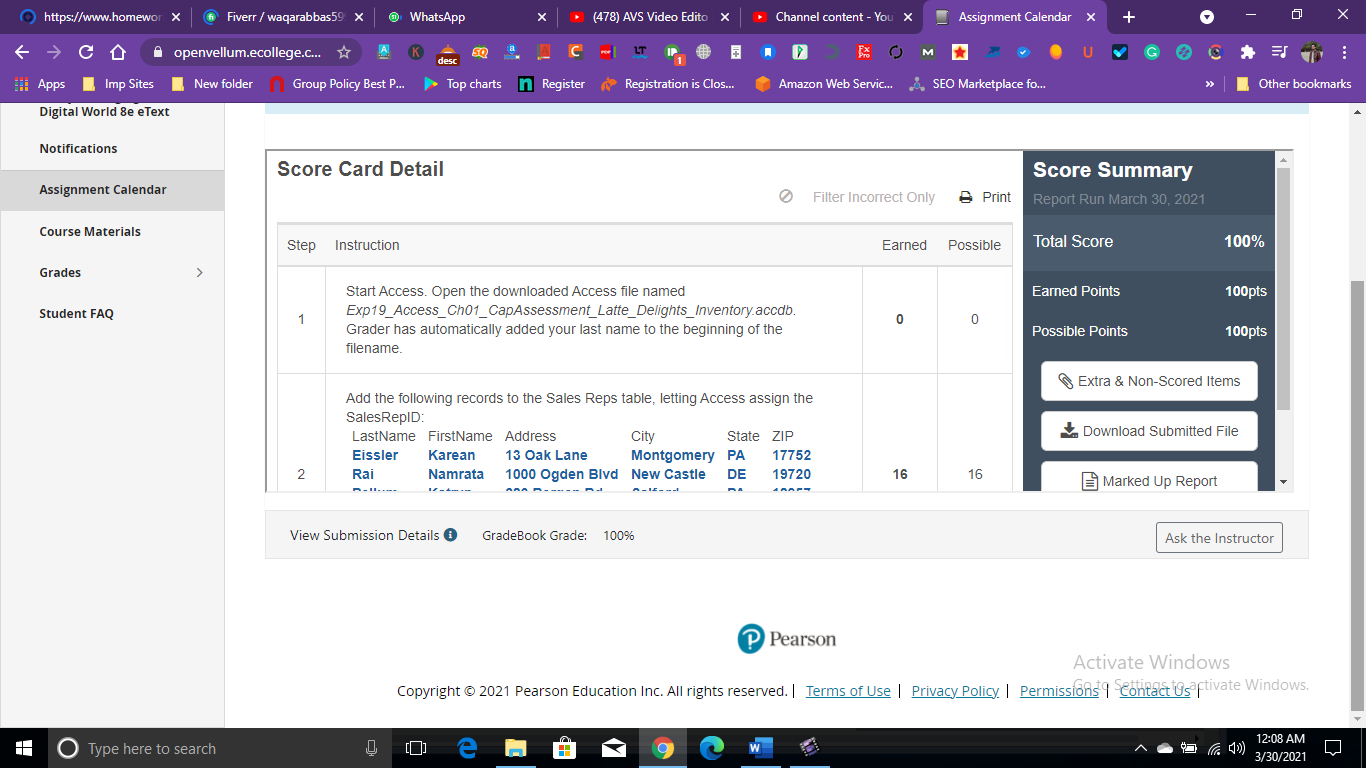Open the Chrome Extensions puzzle icon
Viewport: 1366px width, 768px height.
pyautogui.click(x=1247, y=52)
